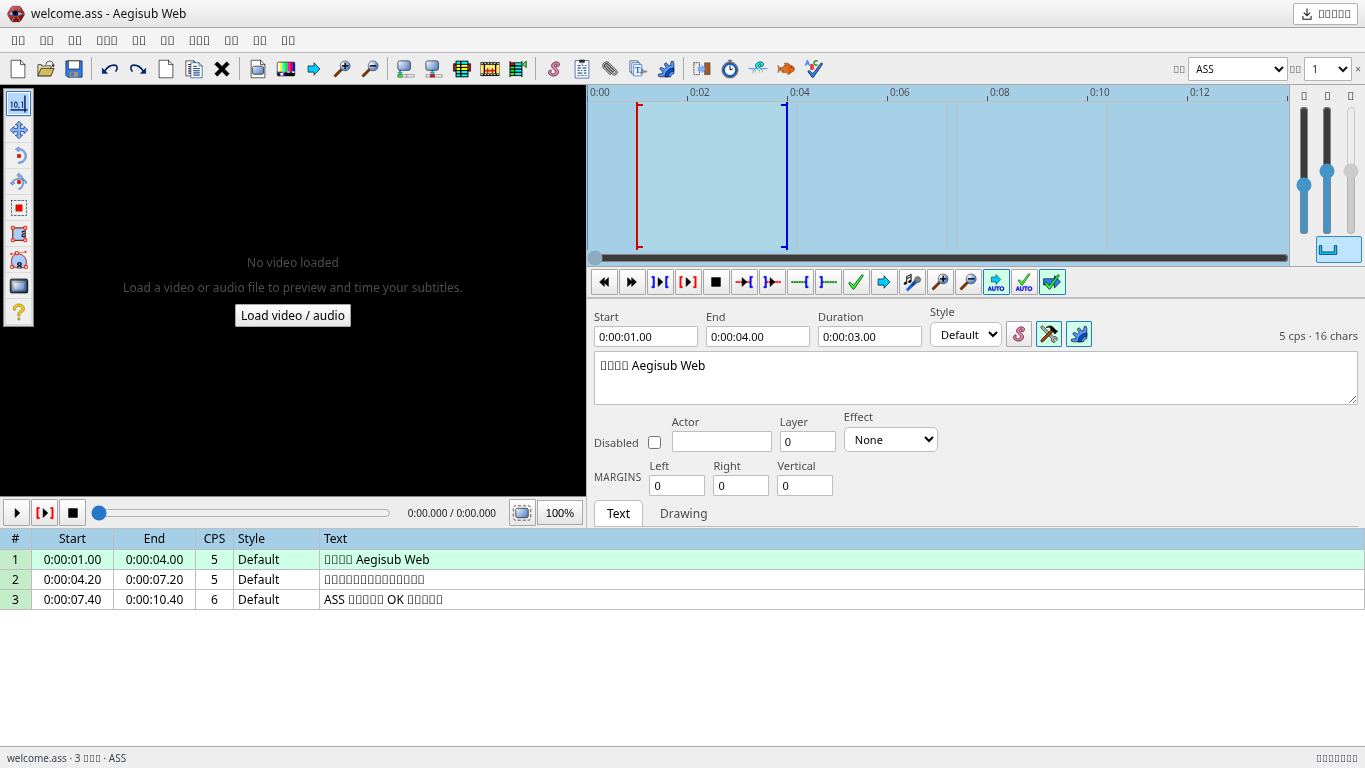Open the Effect None dropdown
Image resolution: width=1365 pixels, height=768 pixels.
coord(890,439)
